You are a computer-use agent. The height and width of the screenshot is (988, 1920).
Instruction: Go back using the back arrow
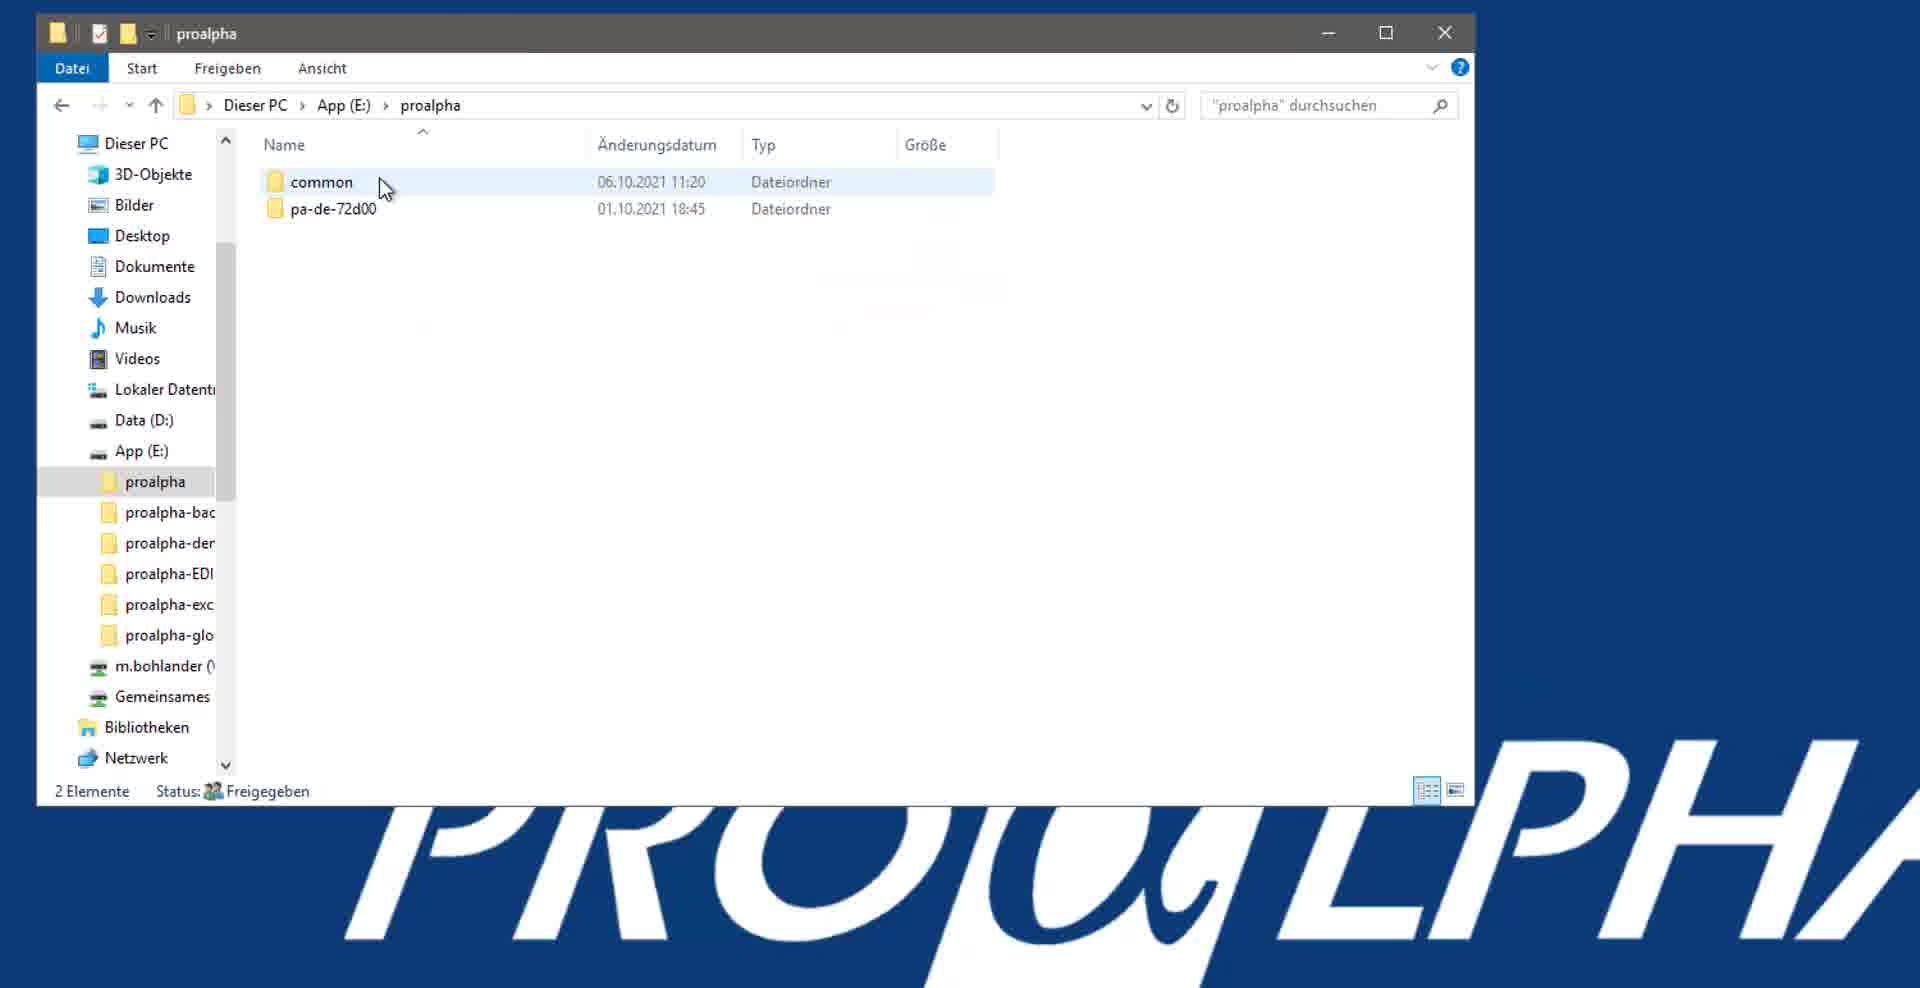point(61,105)
